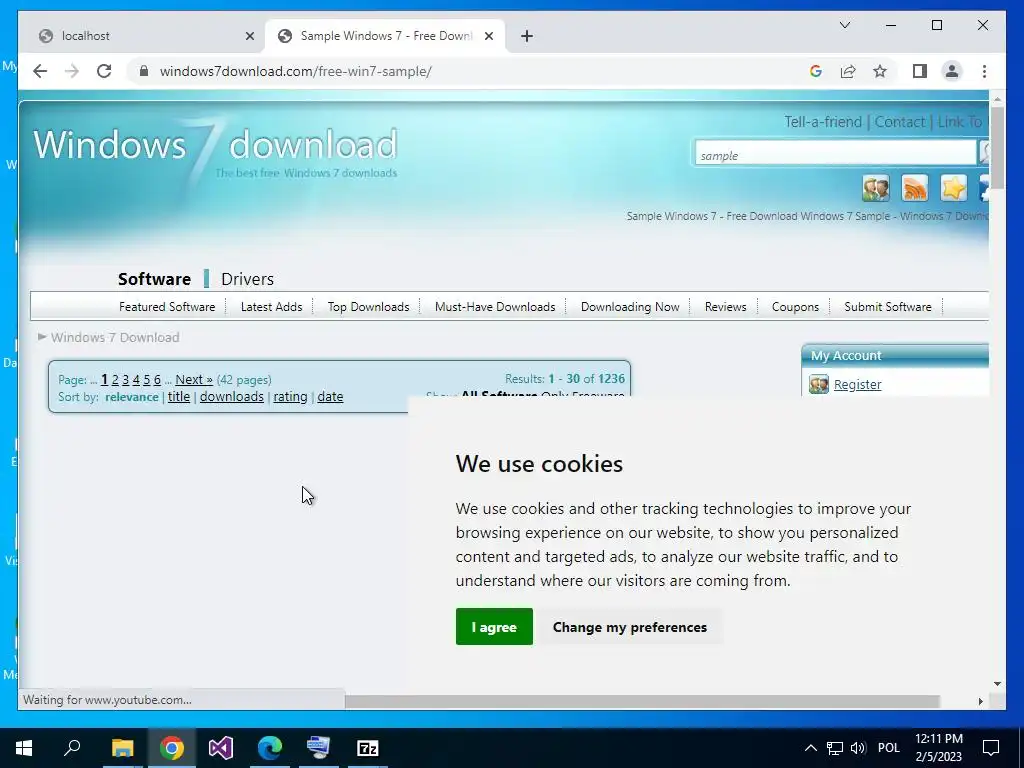Image resolution: width=1024 pixels, height=768 pixels.
Task: Click the vertical scrollbar down arrow
Action: [997, 684]
